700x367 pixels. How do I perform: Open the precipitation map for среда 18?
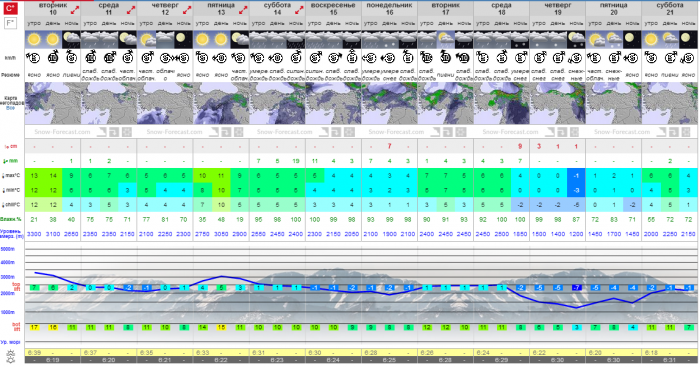click(x=501, y=103)
